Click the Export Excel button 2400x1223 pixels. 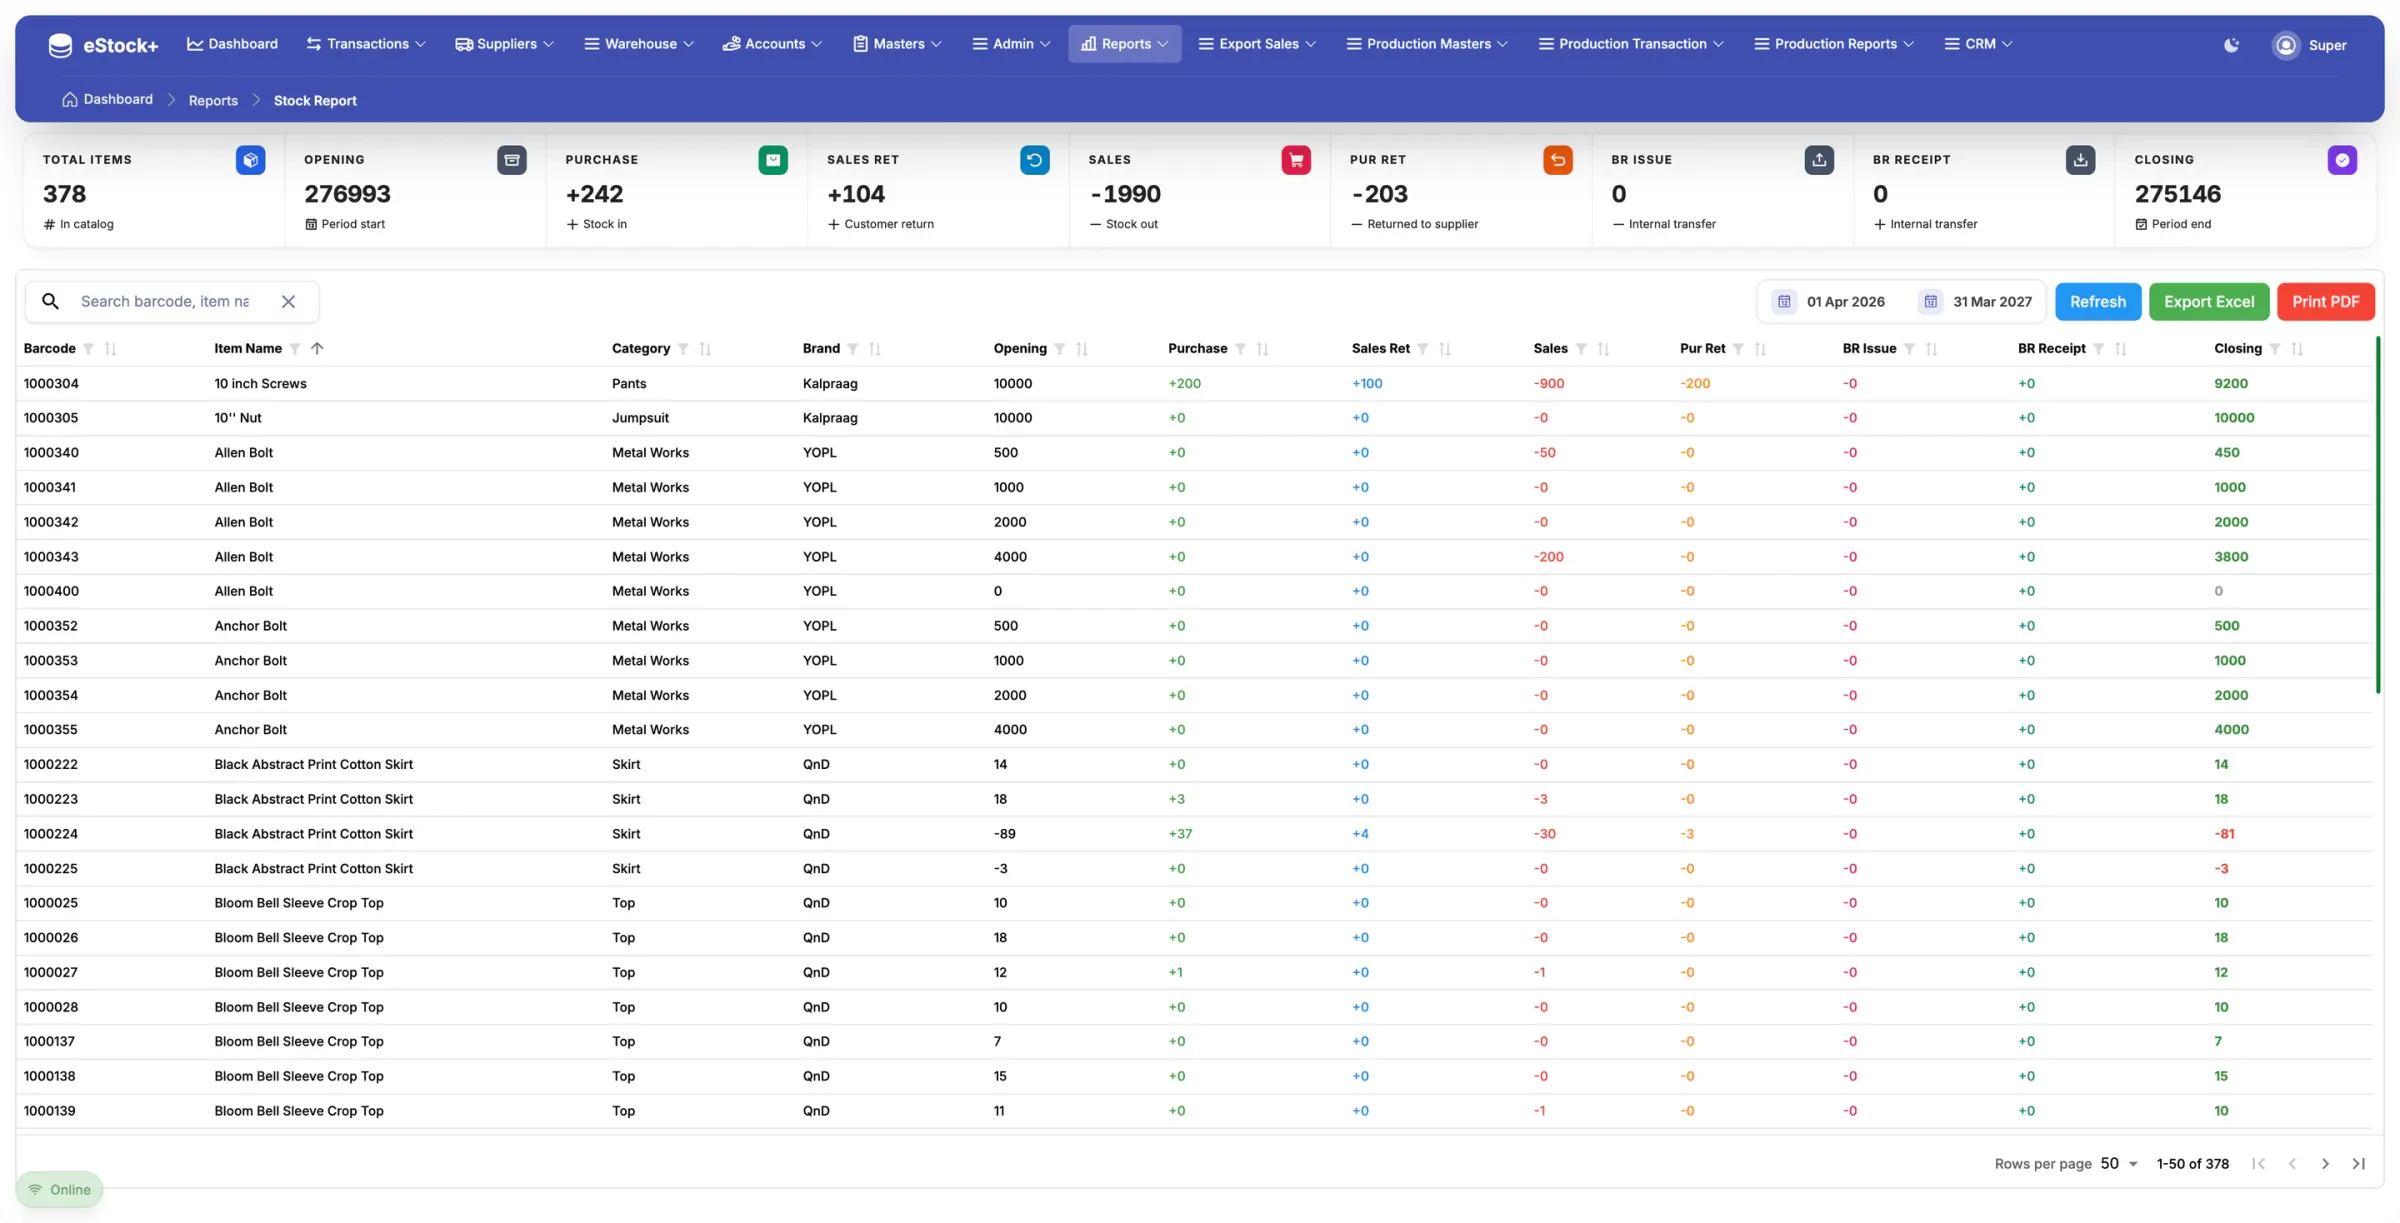[2209, 301]
